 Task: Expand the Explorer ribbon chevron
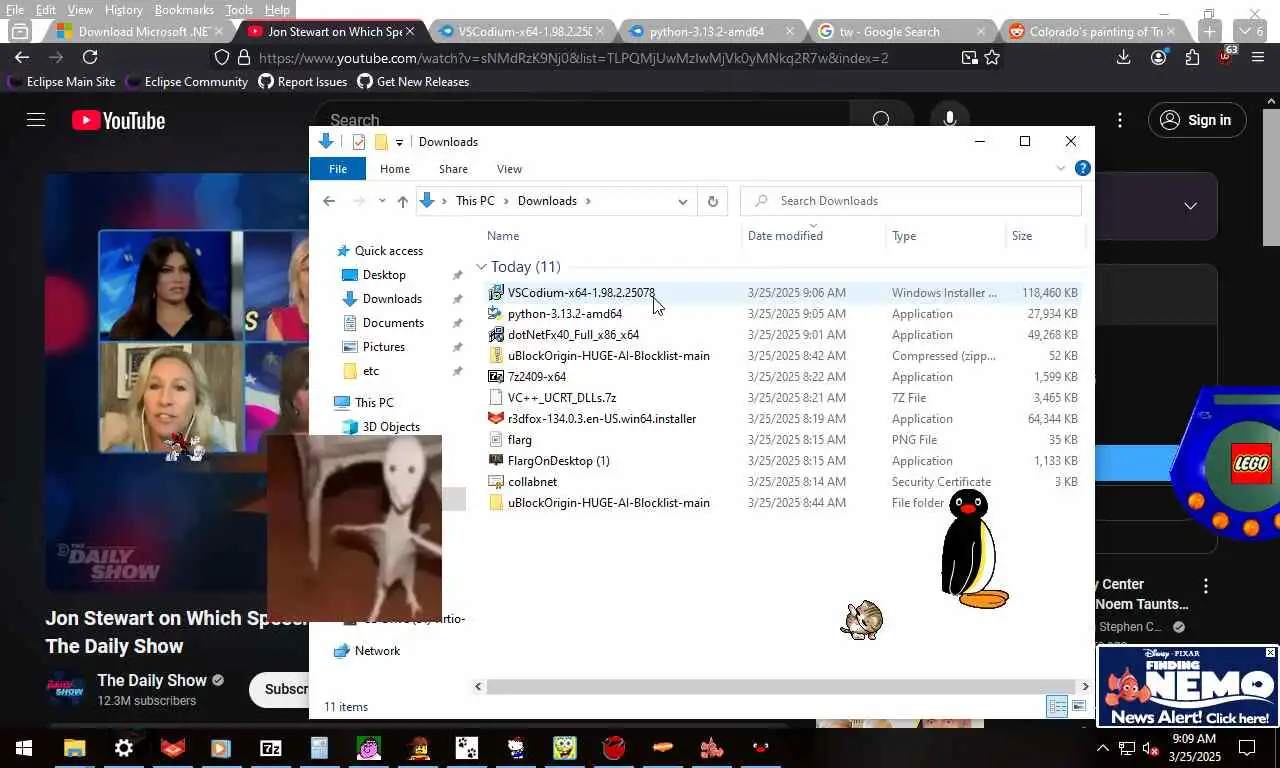click(x=1061, y=168)
